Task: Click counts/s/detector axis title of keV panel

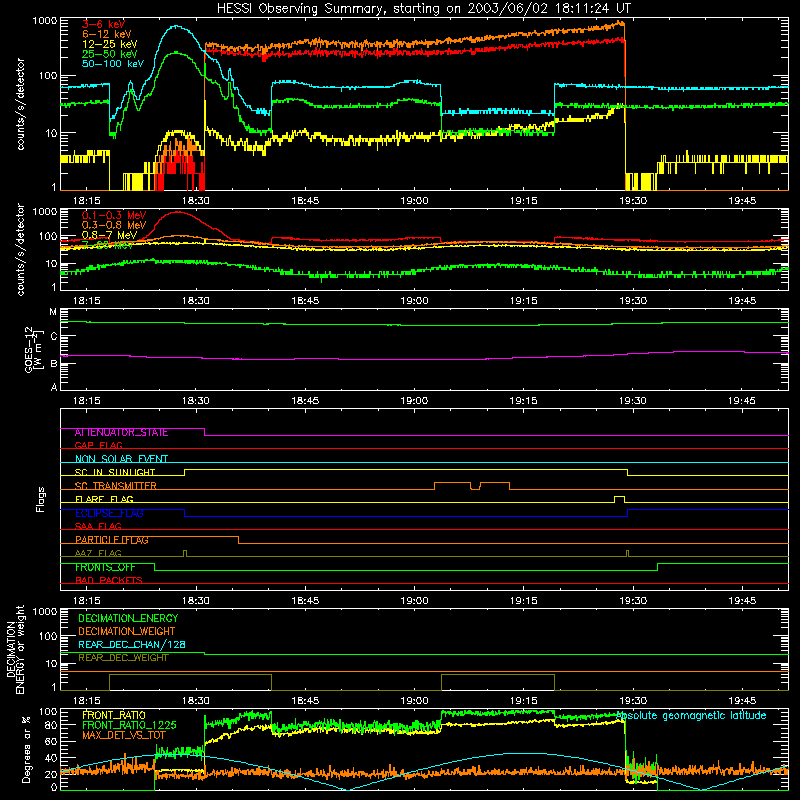Action: (x=20, y=104)
